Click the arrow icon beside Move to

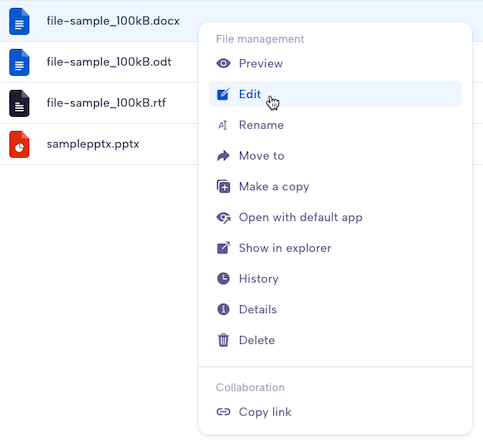tap(223, 156)
